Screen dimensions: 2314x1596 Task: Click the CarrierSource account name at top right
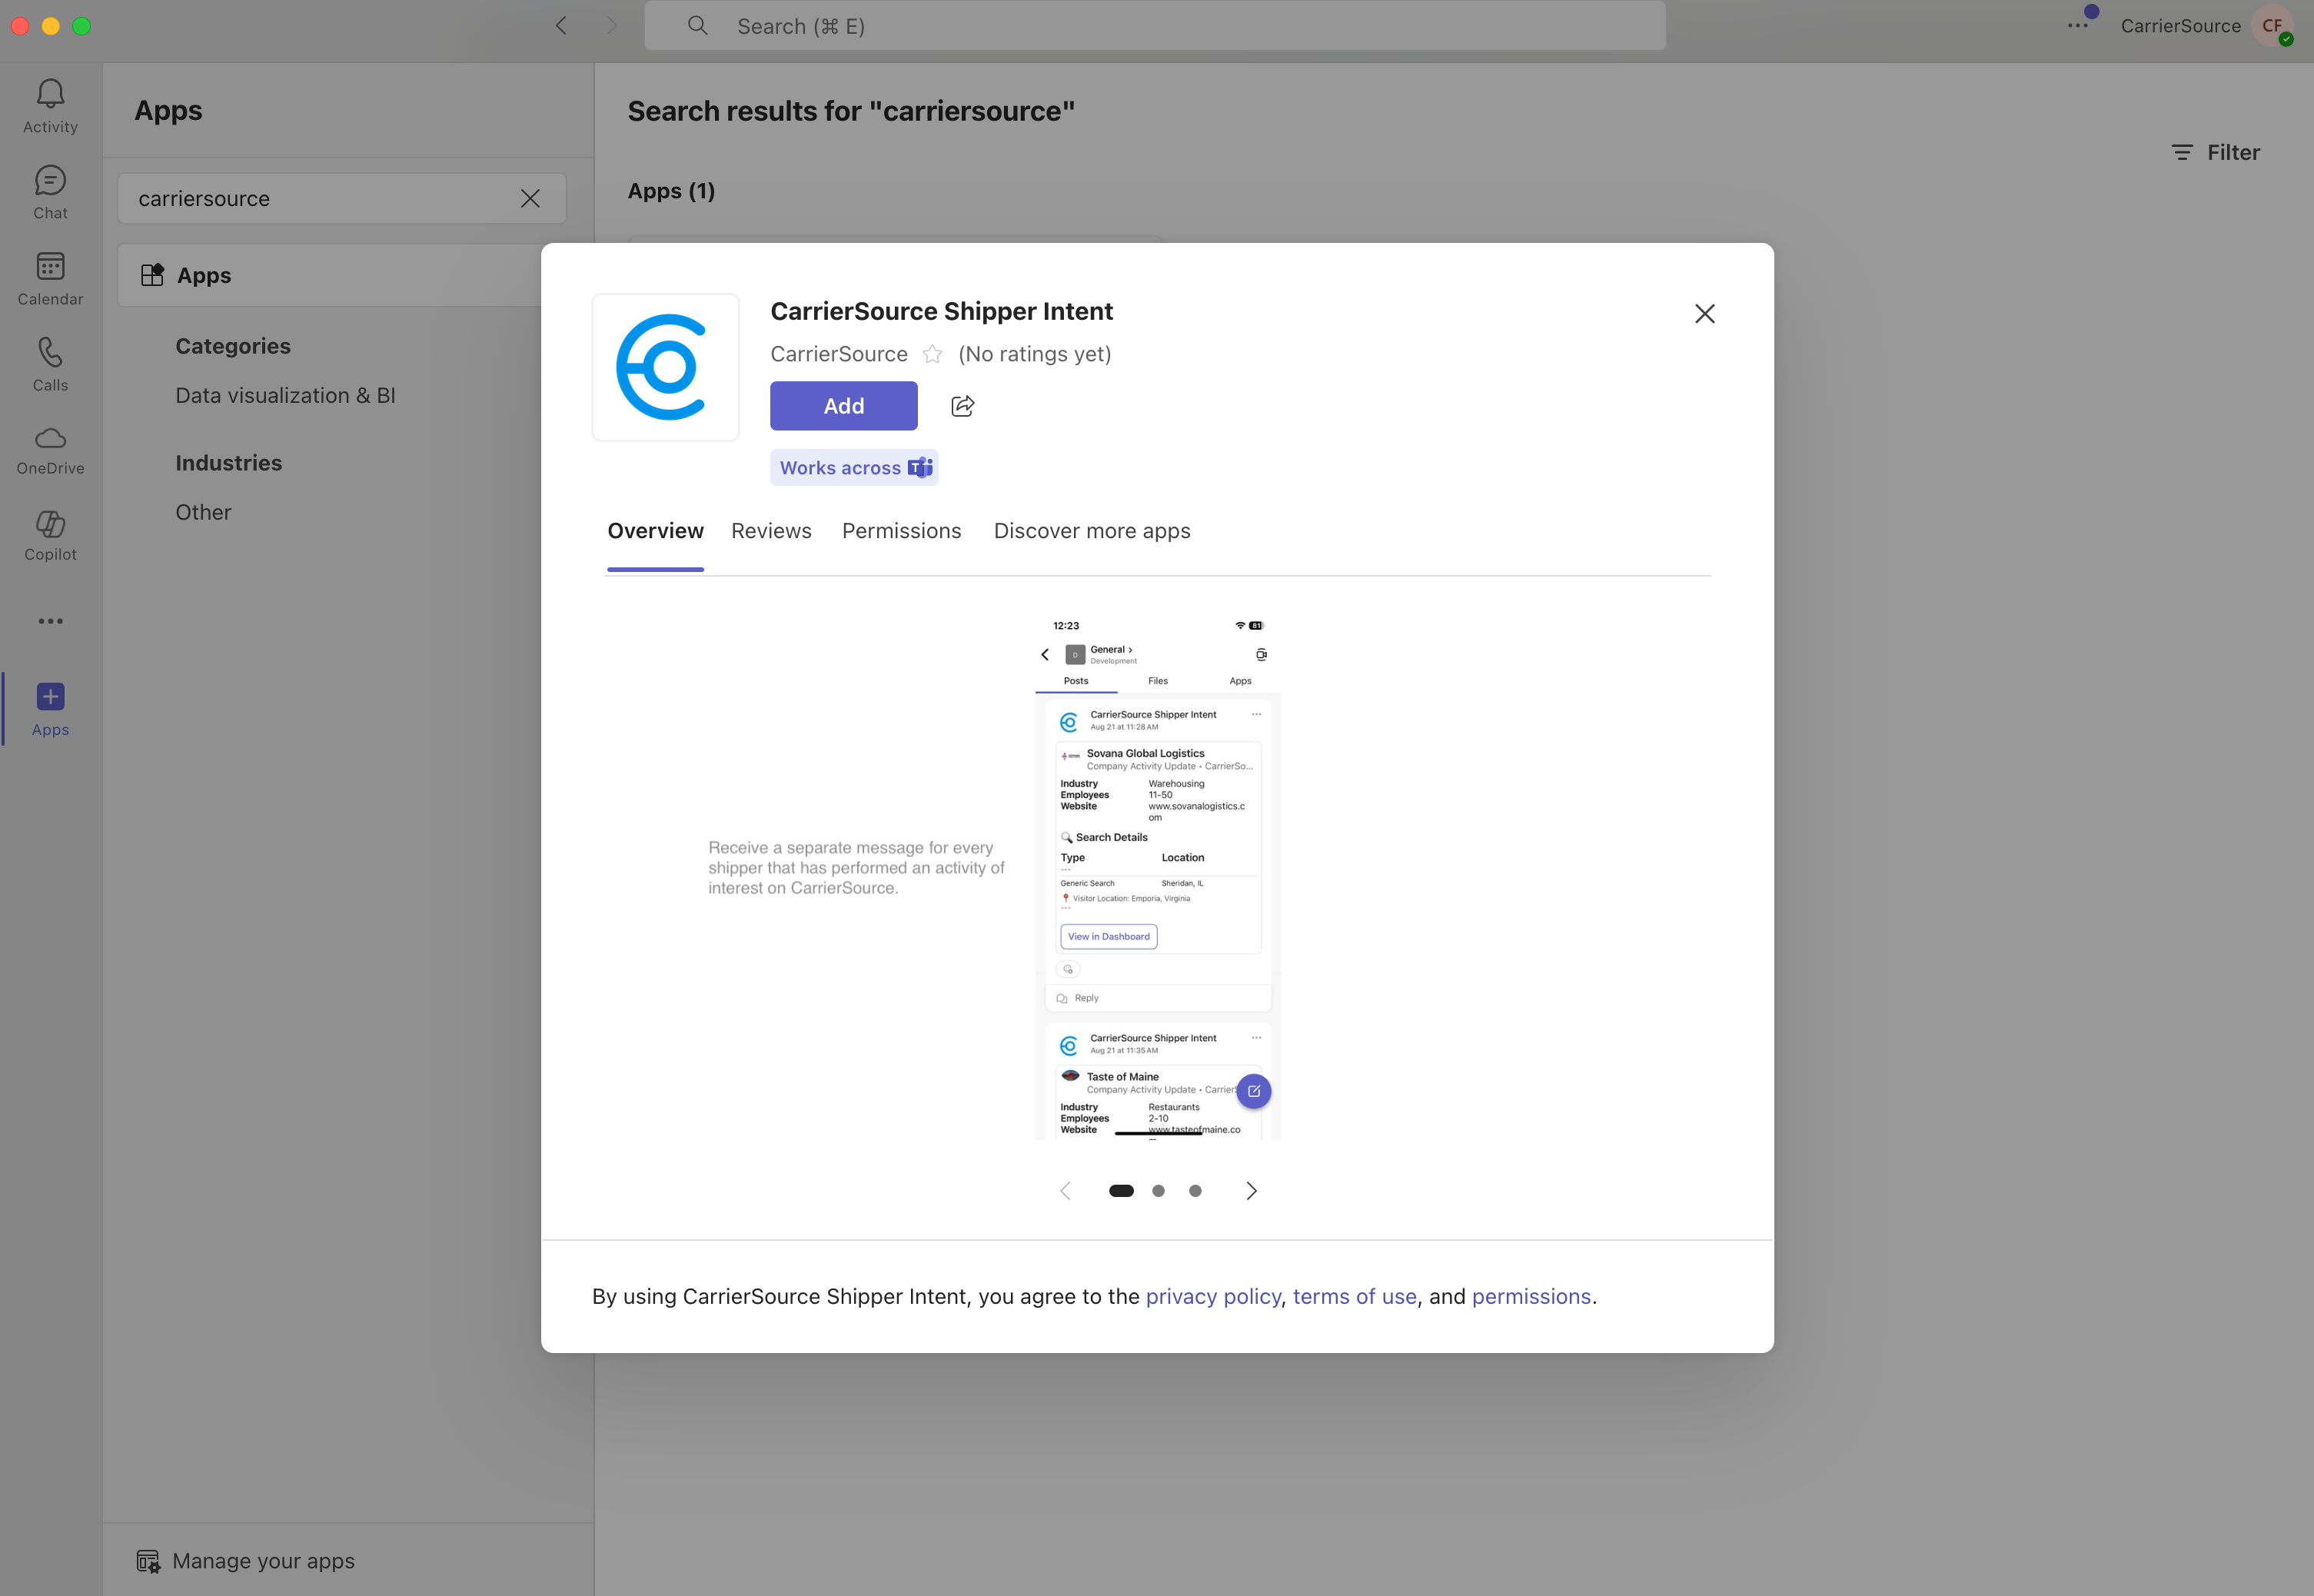click(x=2180, y=26)
